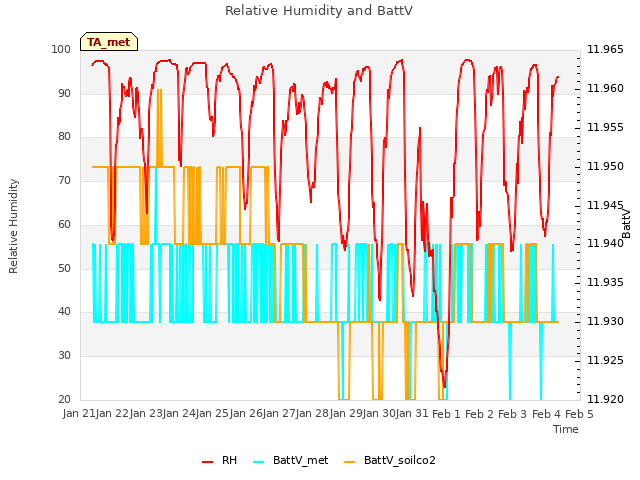This screenshot has height=480, width=640.
Task: Click the 11.920 BattV axis value
Action: click(605, 399)
